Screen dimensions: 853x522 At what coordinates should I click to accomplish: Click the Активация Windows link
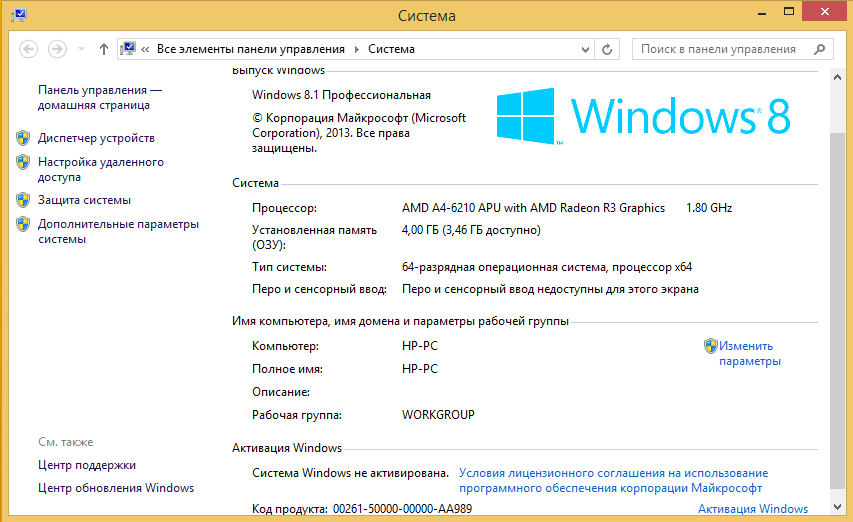(x=752, y=509)
